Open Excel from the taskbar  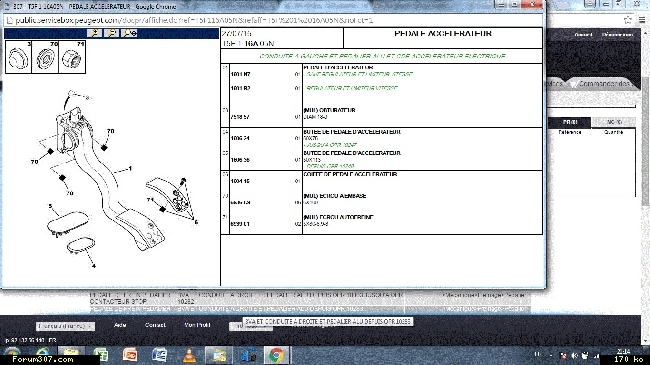(x=101, y=355)
